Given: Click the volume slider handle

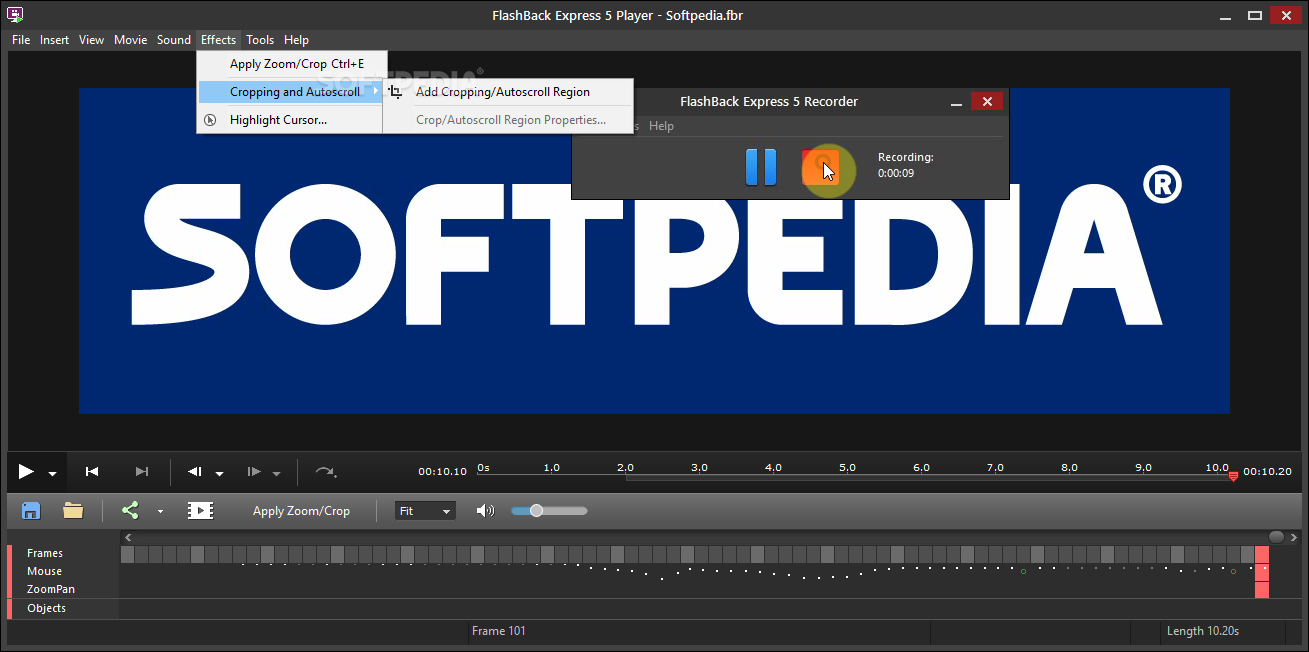Looking at the screenshot, I should 537,511.
